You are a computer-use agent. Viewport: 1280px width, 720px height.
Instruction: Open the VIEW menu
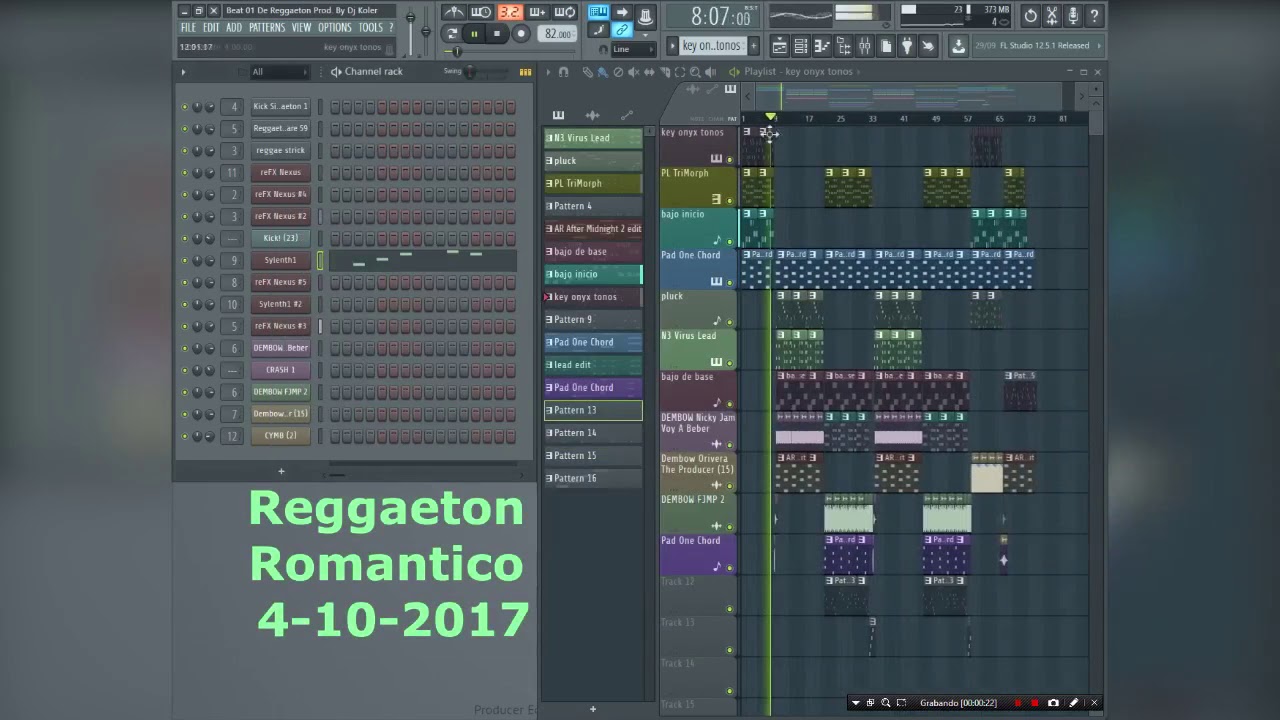[301, 28]
